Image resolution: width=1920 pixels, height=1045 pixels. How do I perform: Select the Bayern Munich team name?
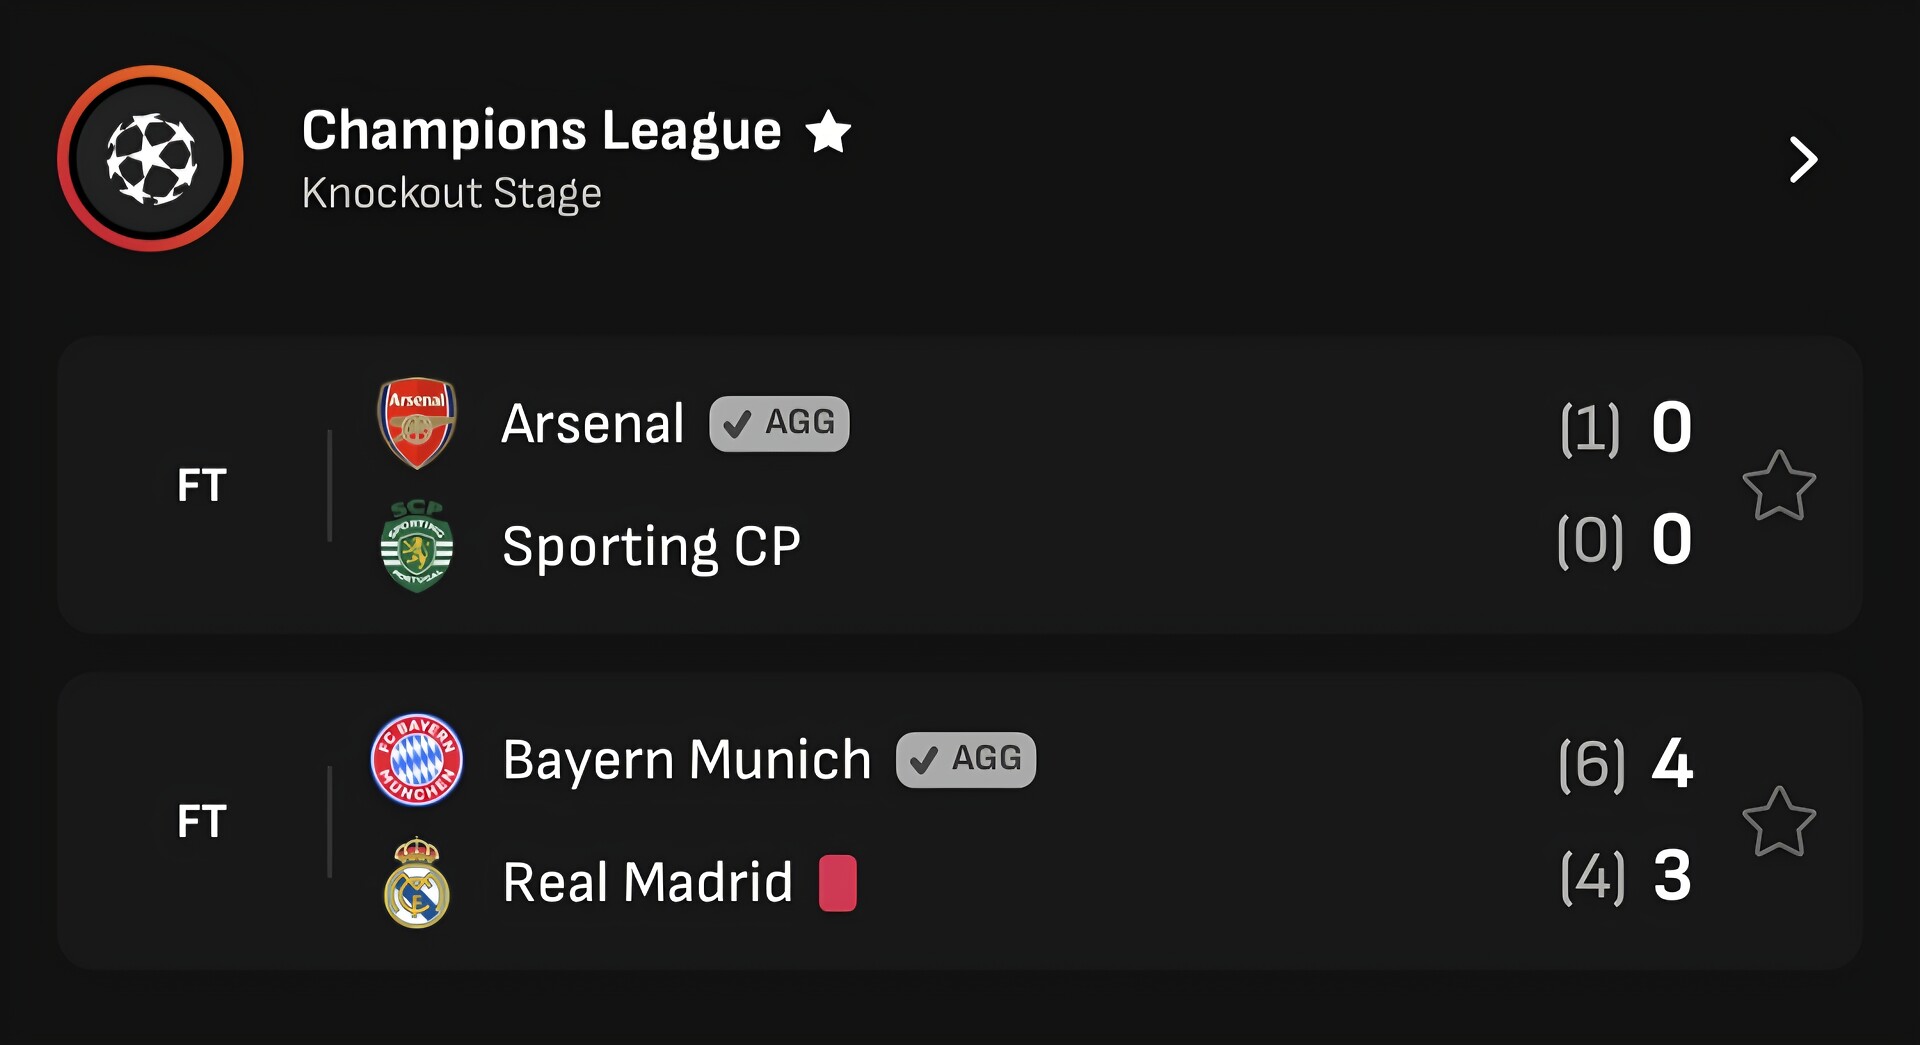point(687,760)
